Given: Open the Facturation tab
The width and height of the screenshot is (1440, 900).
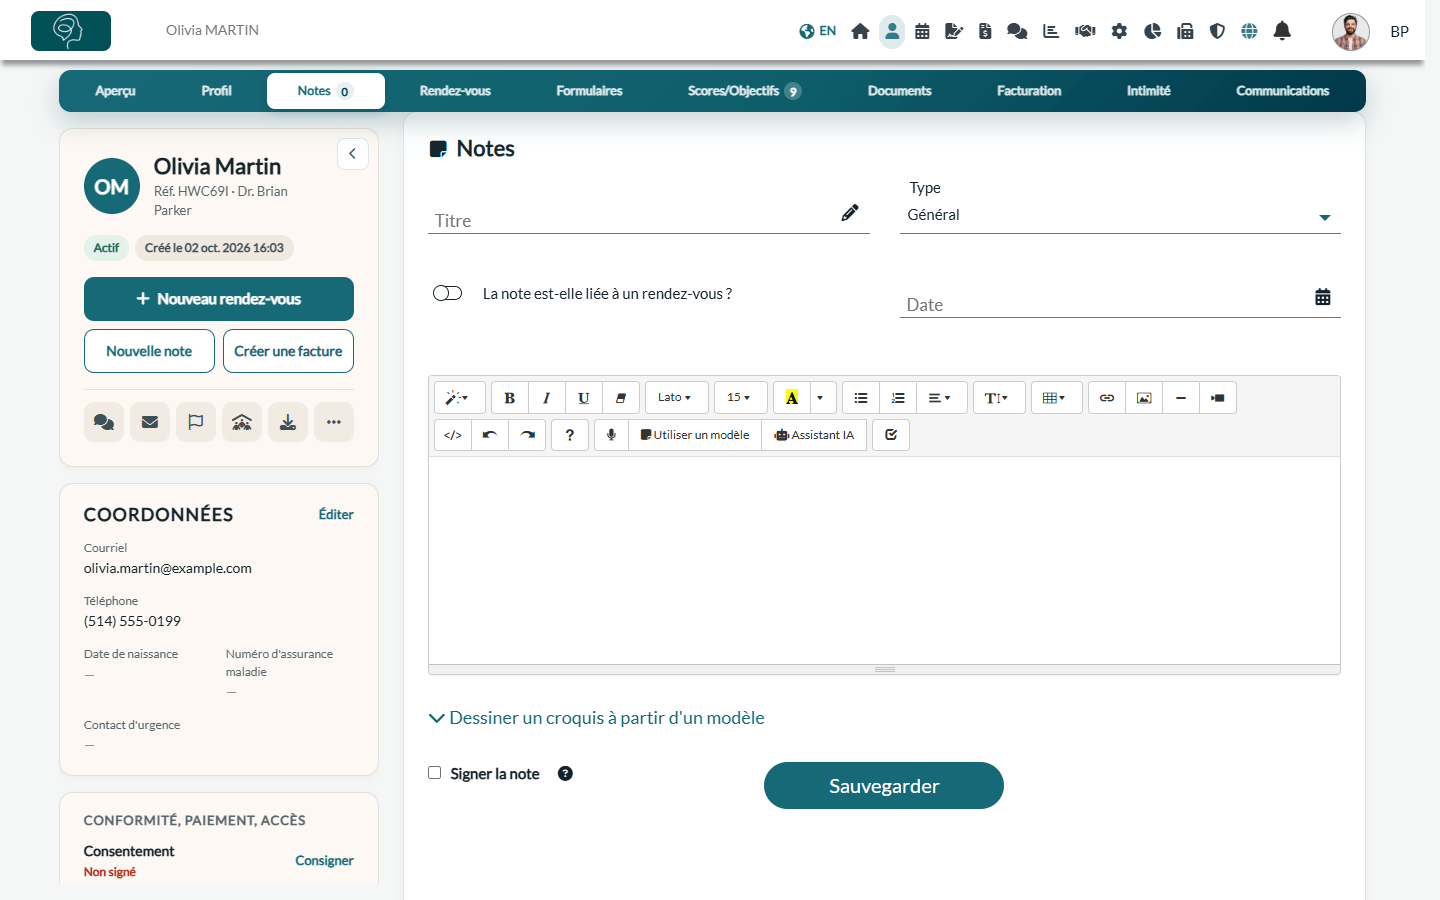Looking at the screenshot, I should pos(1029,91).
